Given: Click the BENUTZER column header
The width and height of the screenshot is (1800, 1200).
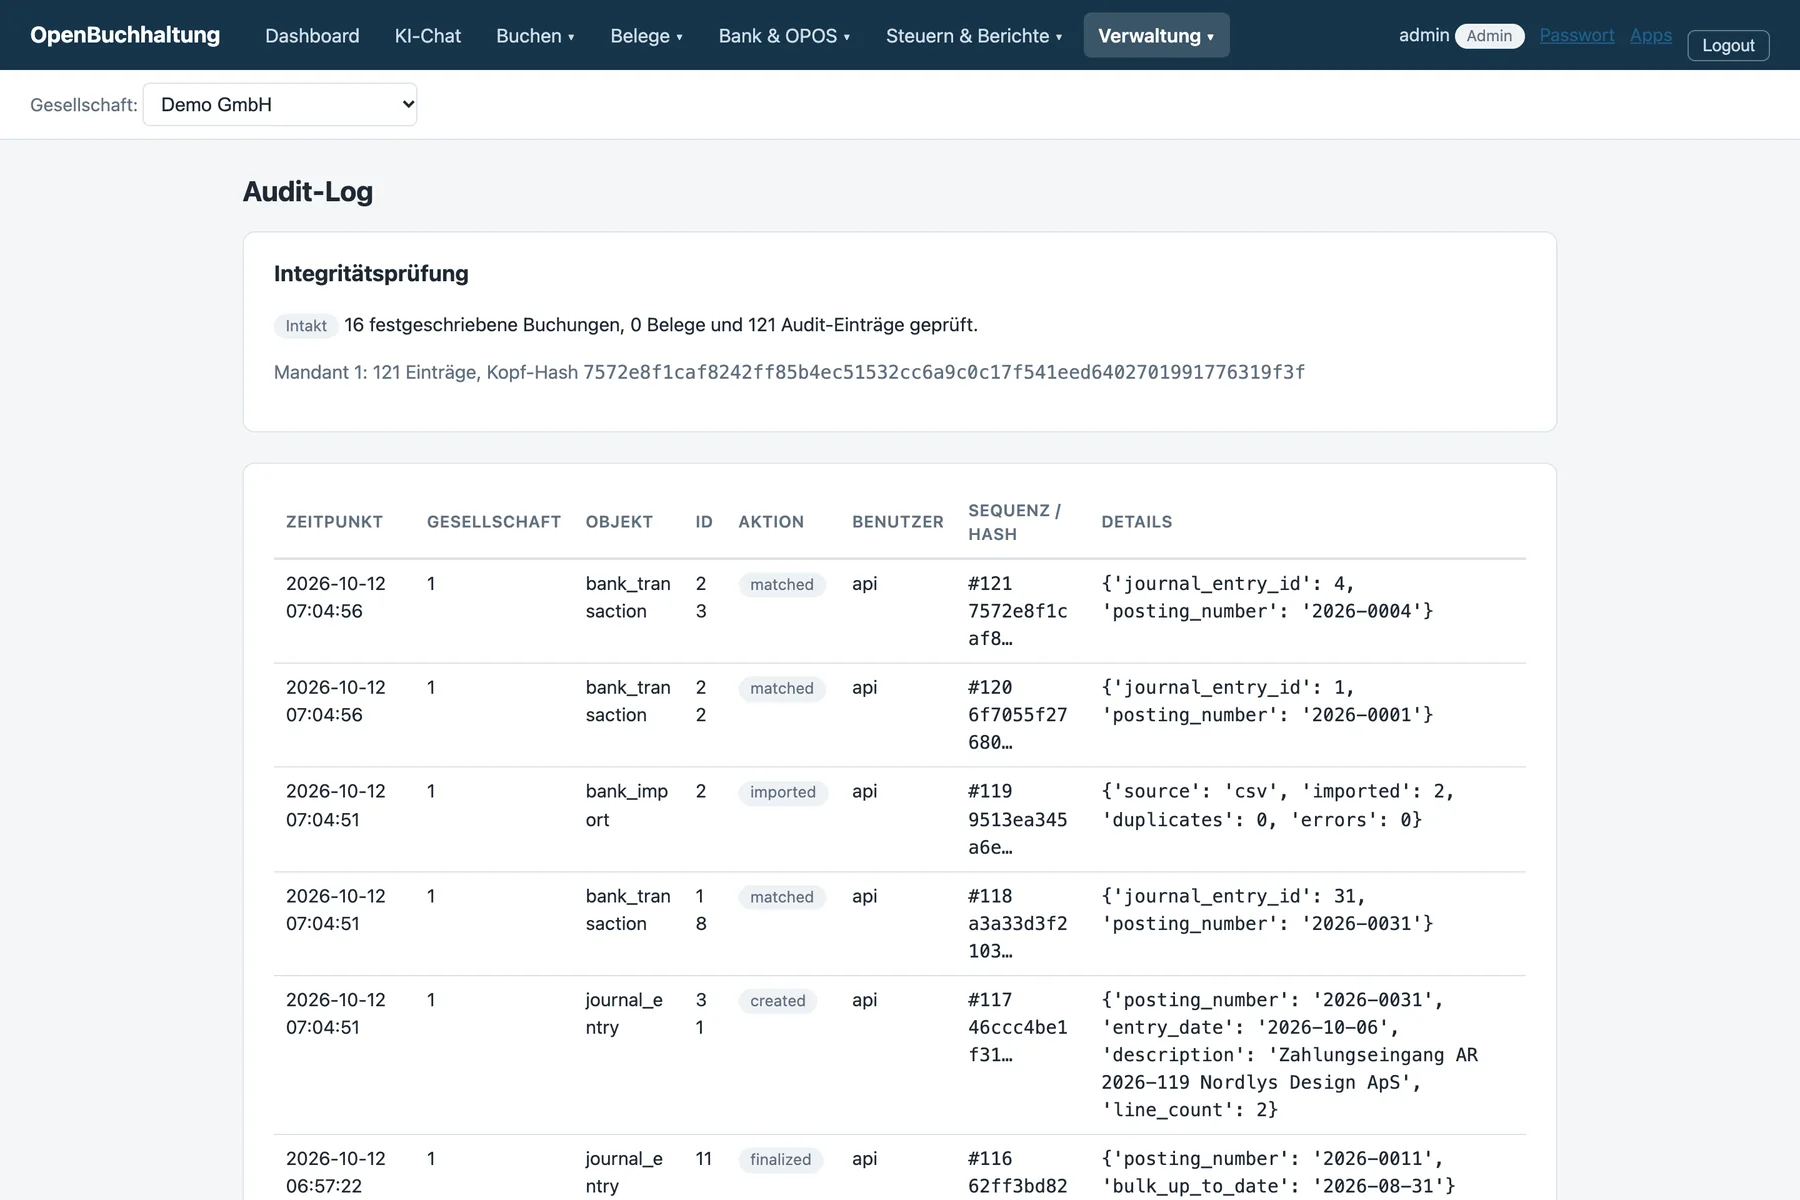Looking at the screenshot, I should click(898, 522).
